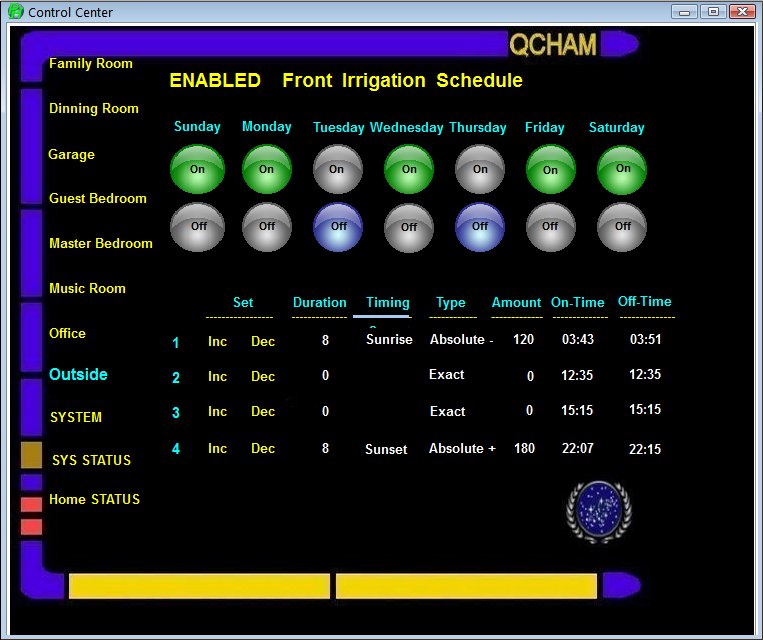
Task: Click the Sunset timing in row 4
Action: pos(386,449)
